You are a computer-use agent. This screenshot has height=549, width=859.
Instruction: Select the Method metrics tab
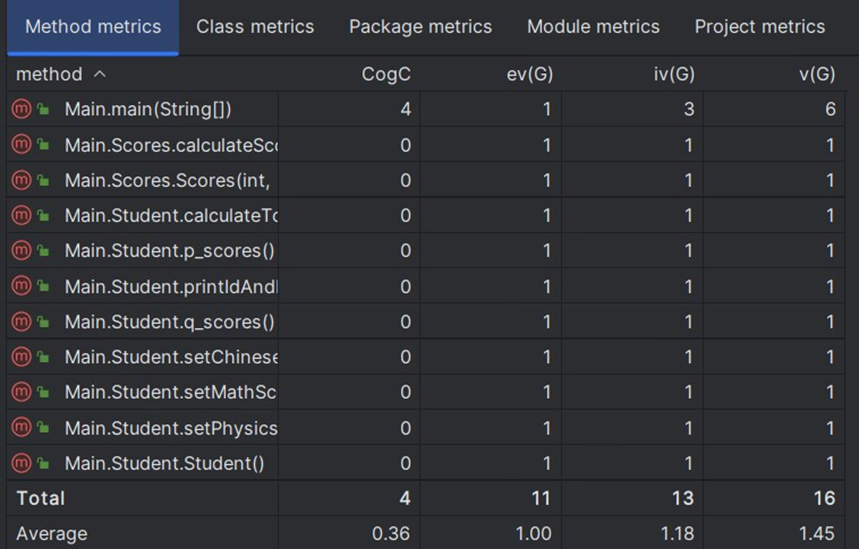click(x=93, y=27)
